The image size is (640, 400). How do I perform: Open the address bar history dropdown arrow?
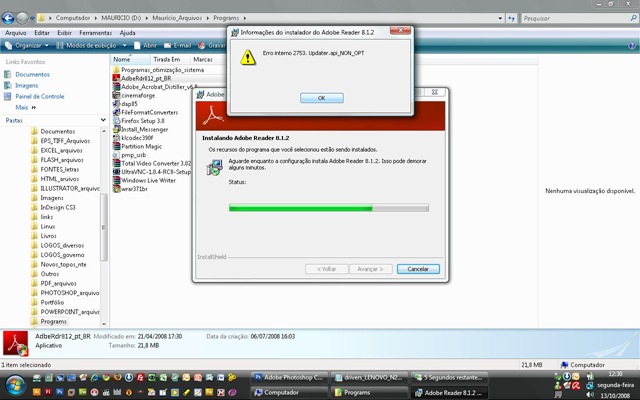[x=500, y=18]
